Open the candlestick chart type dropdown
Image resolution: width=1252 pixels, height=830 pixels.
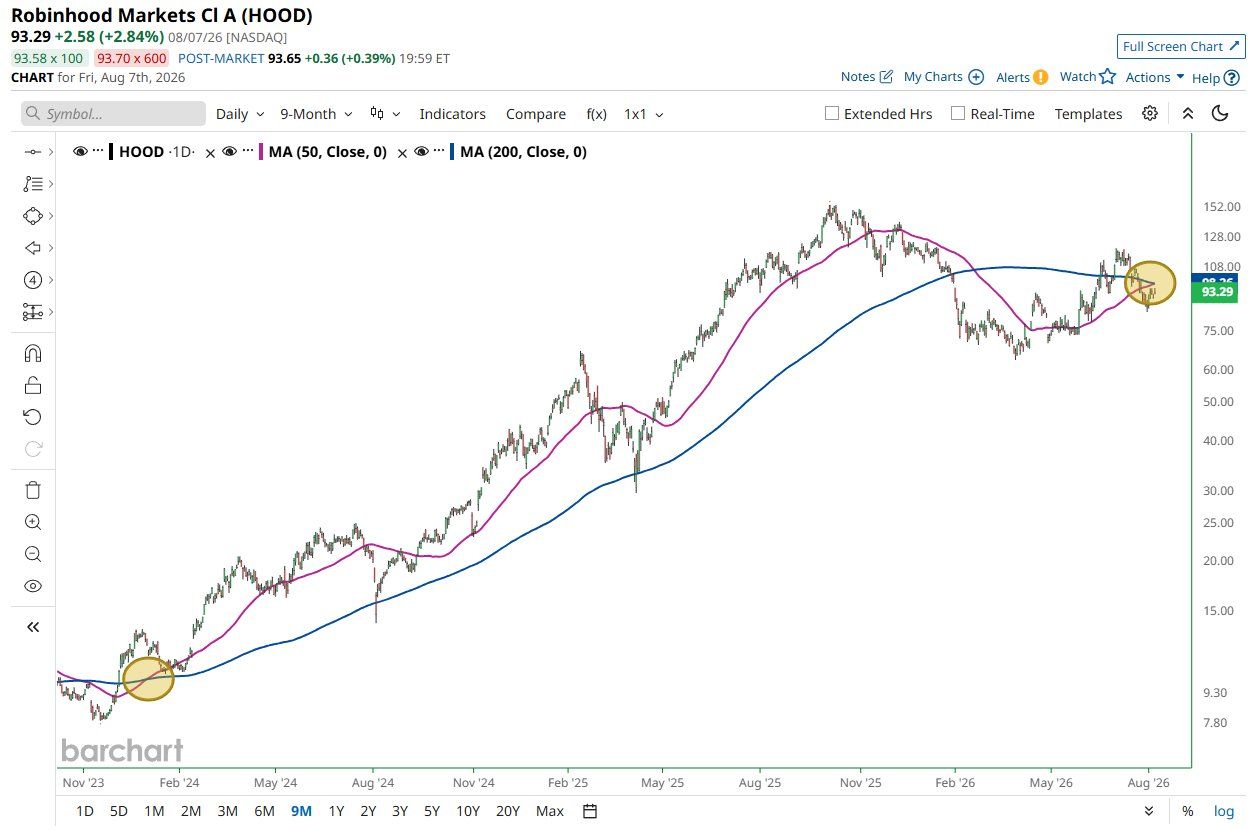coord(385,114)
